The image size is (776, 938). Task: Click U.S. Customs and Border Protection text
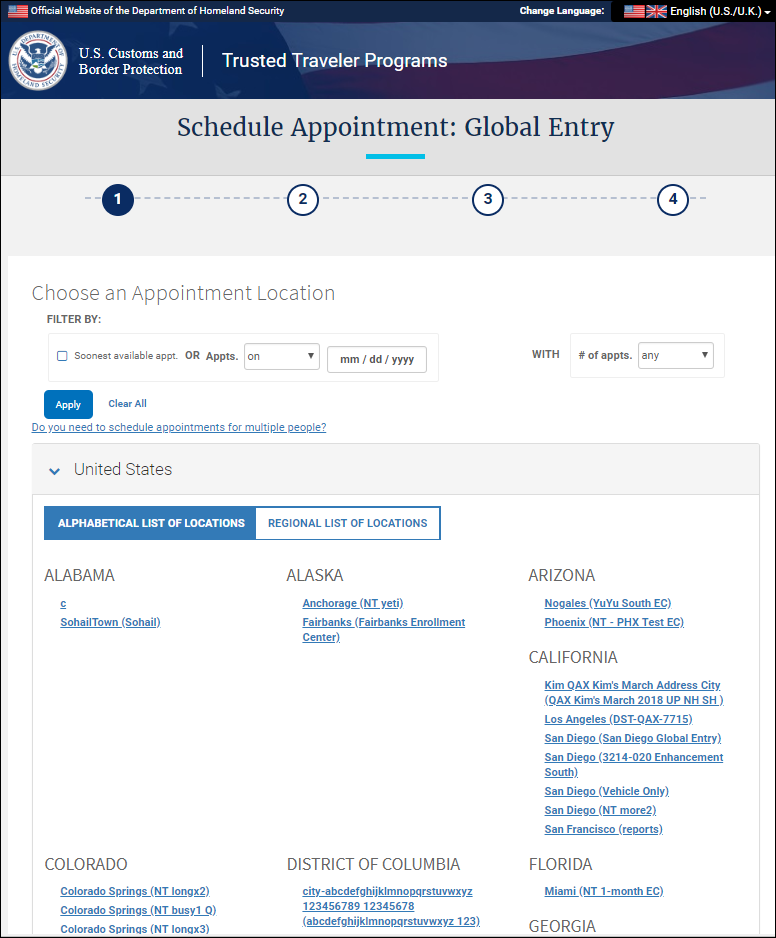[x=130, y=61]
